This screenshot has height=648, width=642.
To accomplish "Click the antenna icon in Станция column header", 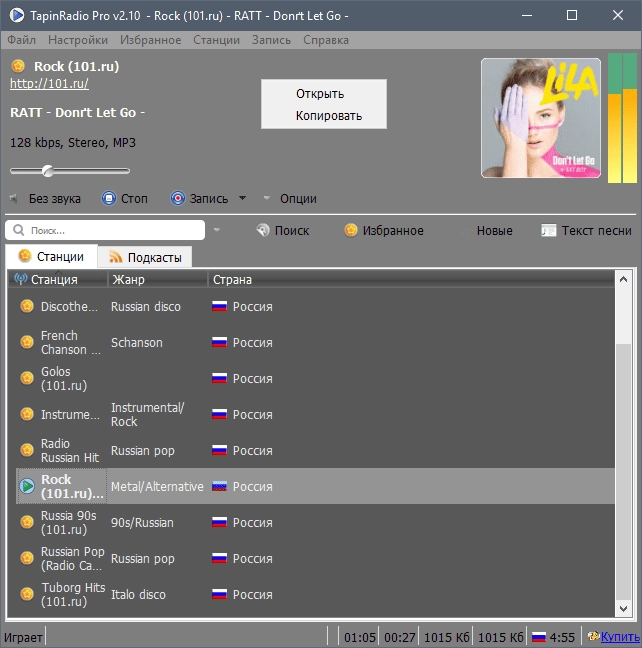I will pyautogui.click(x=20, y=279).
